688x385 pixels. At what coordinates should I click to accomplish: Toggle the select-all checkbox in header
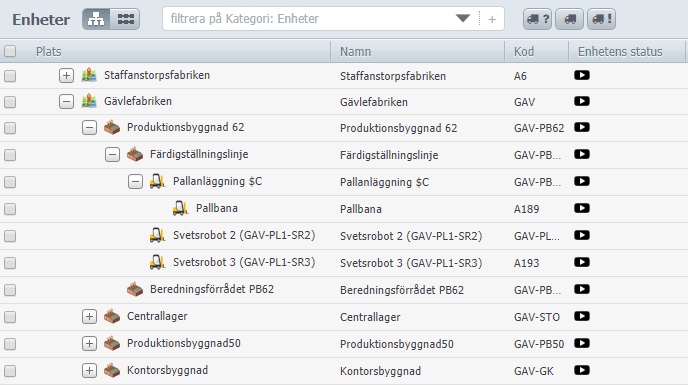pos(10,51)
